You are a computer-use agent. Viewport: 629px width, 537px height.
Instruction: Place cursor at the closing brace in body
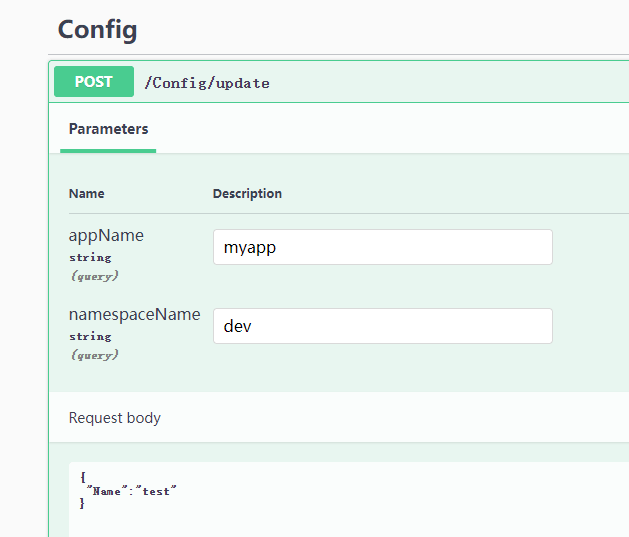click(83, 503)
